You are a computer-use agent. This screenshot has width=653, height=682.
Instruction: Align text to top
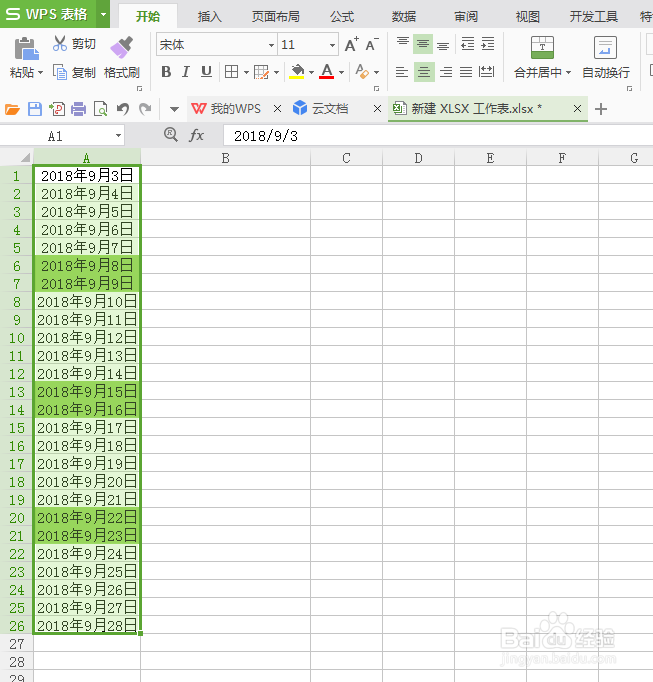click(x=403, y=44)
